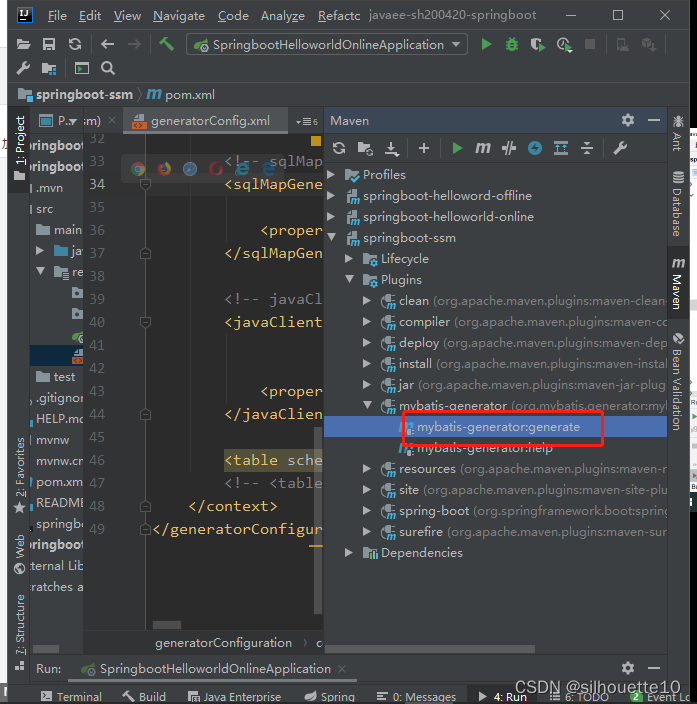This screenshot has width=697, height=704.
Task: Click the Build project hammer icon
Action: point(167,44)
